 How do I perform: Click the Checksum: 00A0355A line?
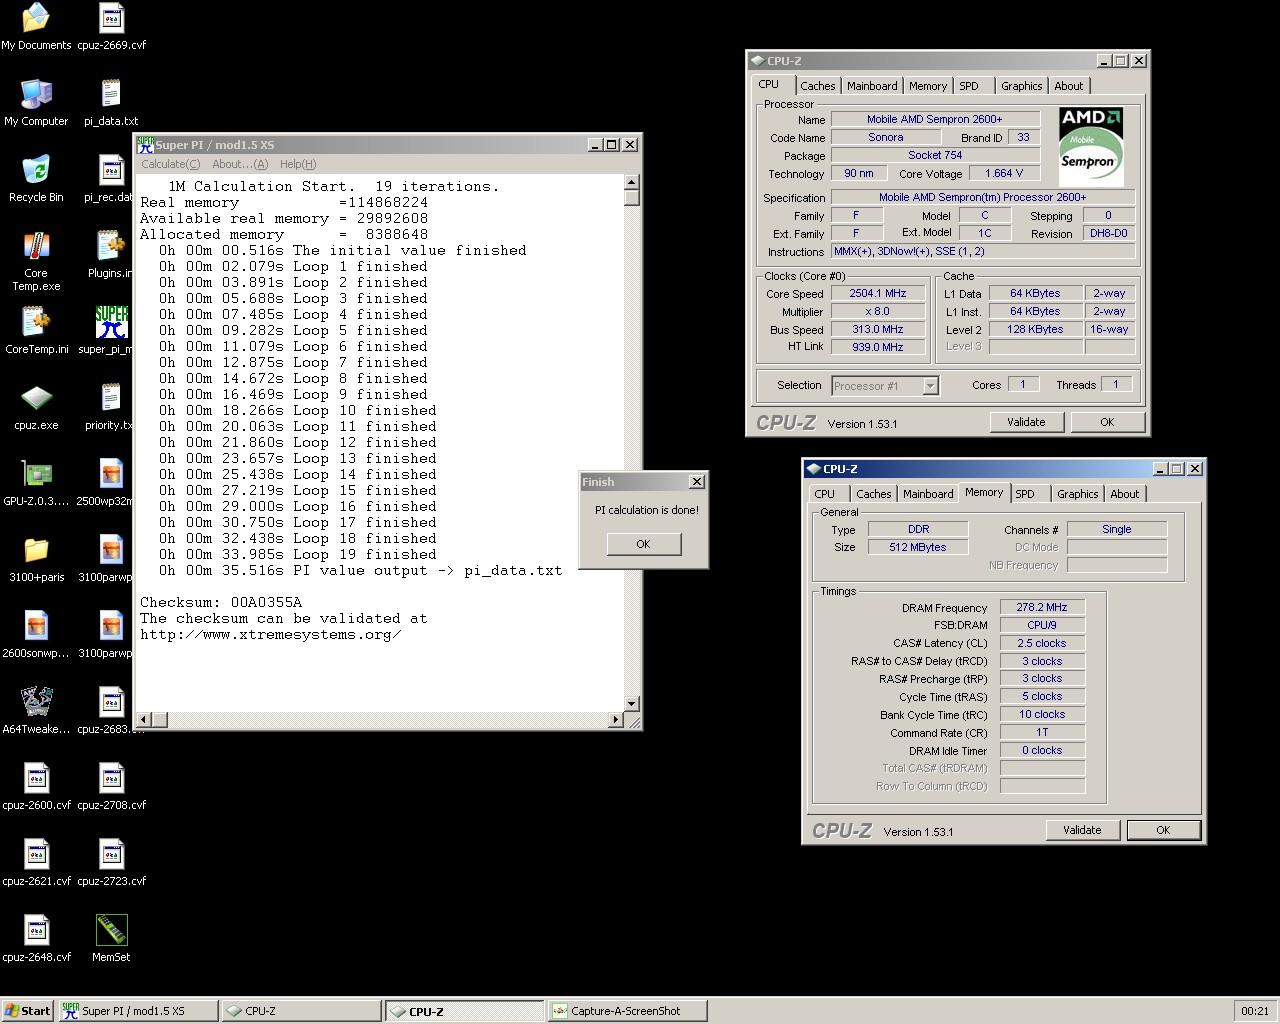pos(221,602)
